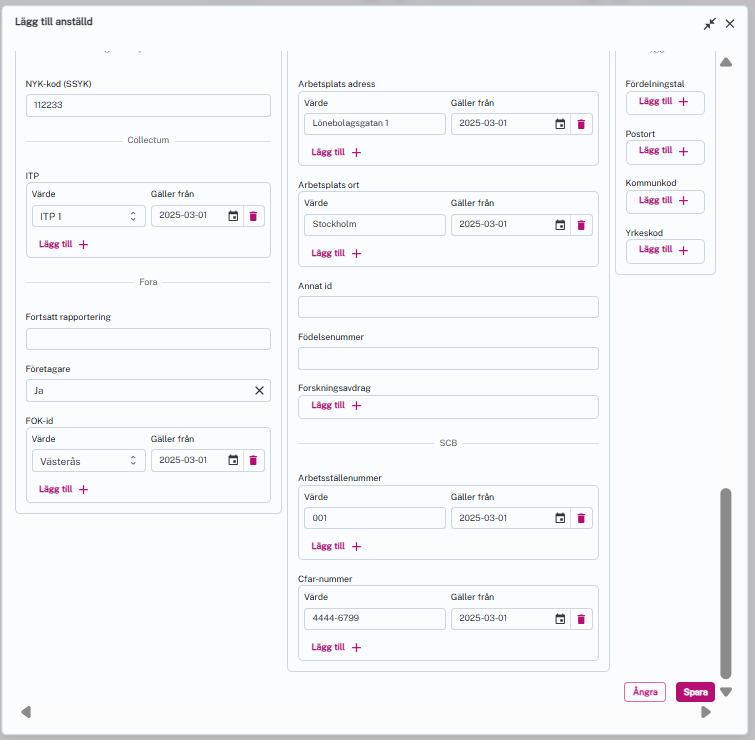The image size is (755, 740).
Task: Collapse the dialog with the shrink icon
Action: tap(710, 23)
